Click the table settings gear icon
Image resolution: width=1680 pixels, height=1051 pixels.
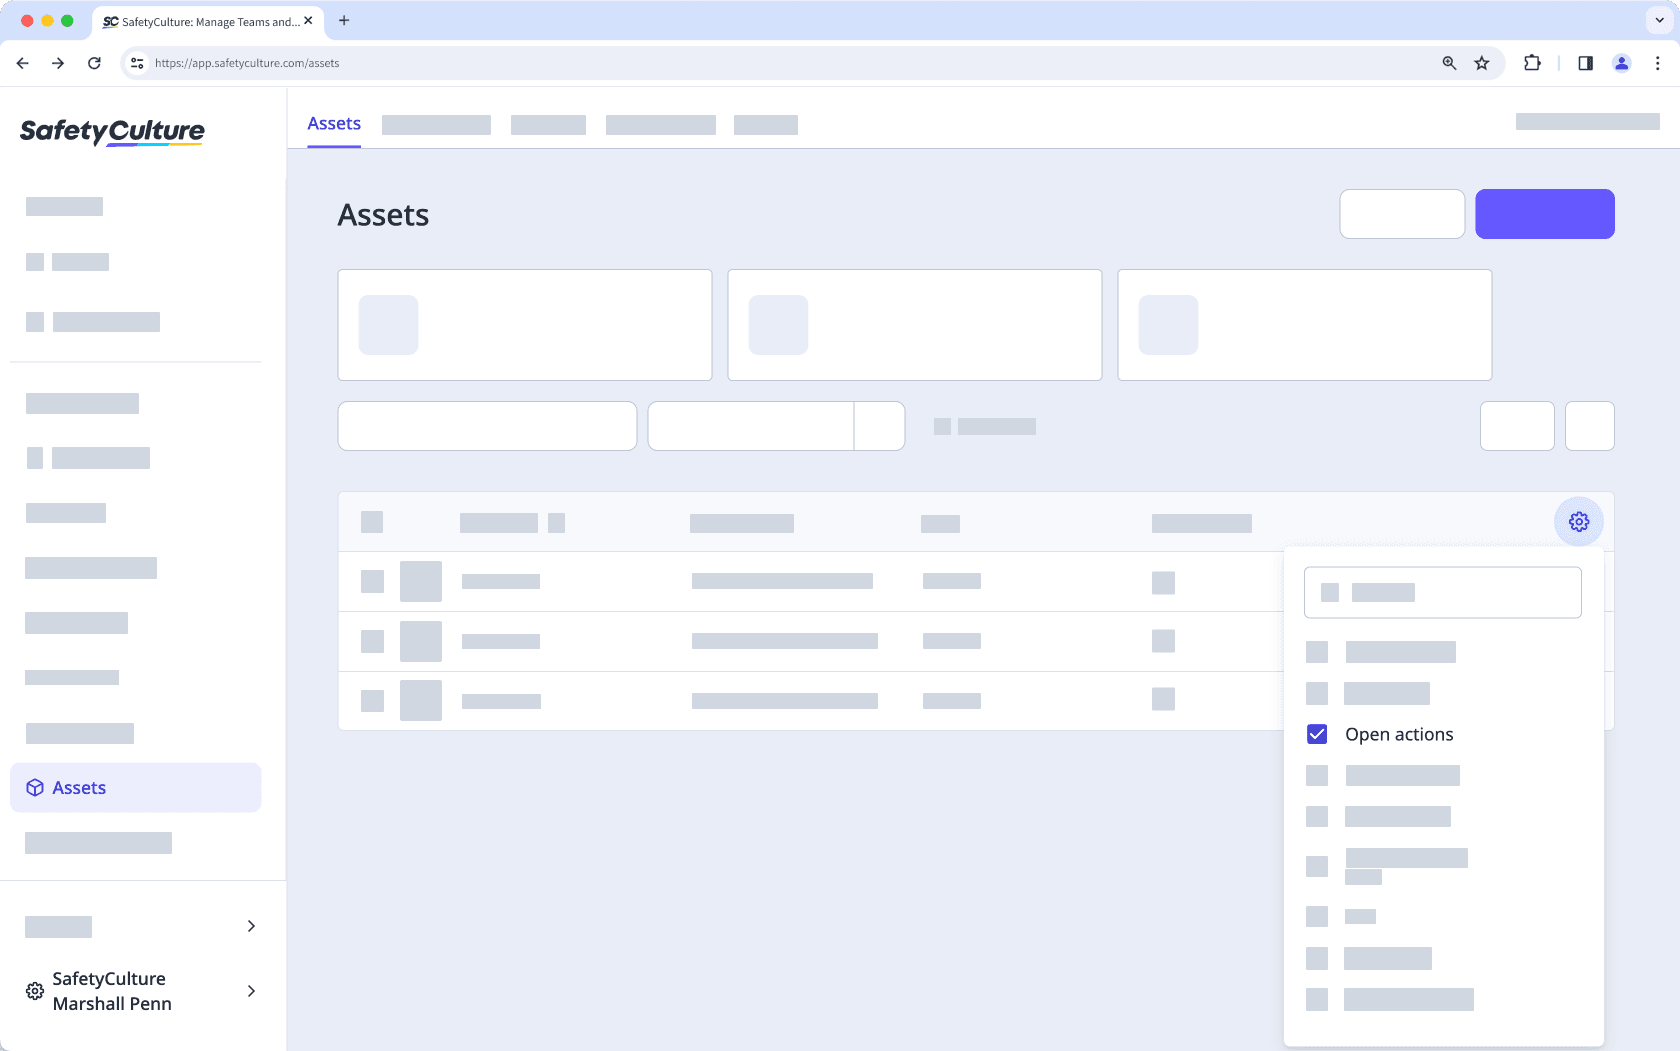(x=1578, y=521)
